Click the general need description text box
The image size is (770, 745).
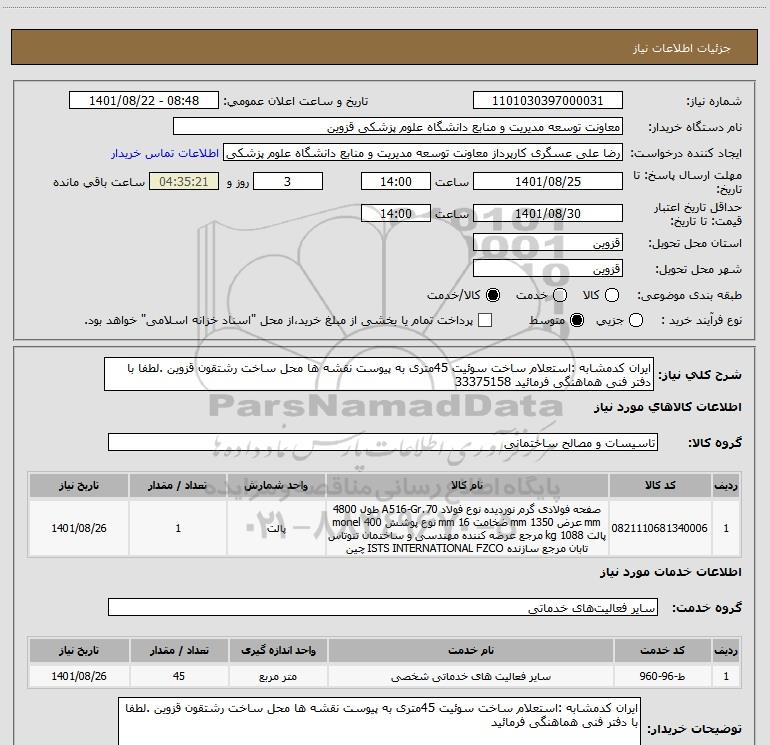click(x=379, y=374)
